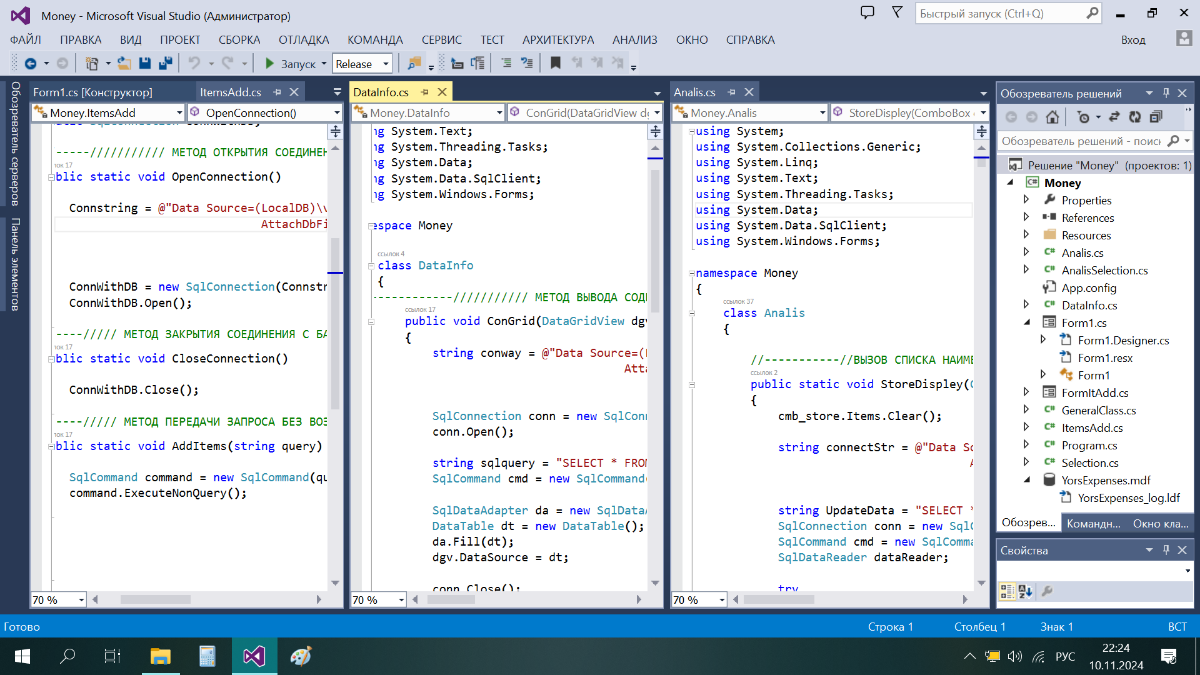Select GeneralClass.cs in Solution Explorer

(x=1099, y=410)
